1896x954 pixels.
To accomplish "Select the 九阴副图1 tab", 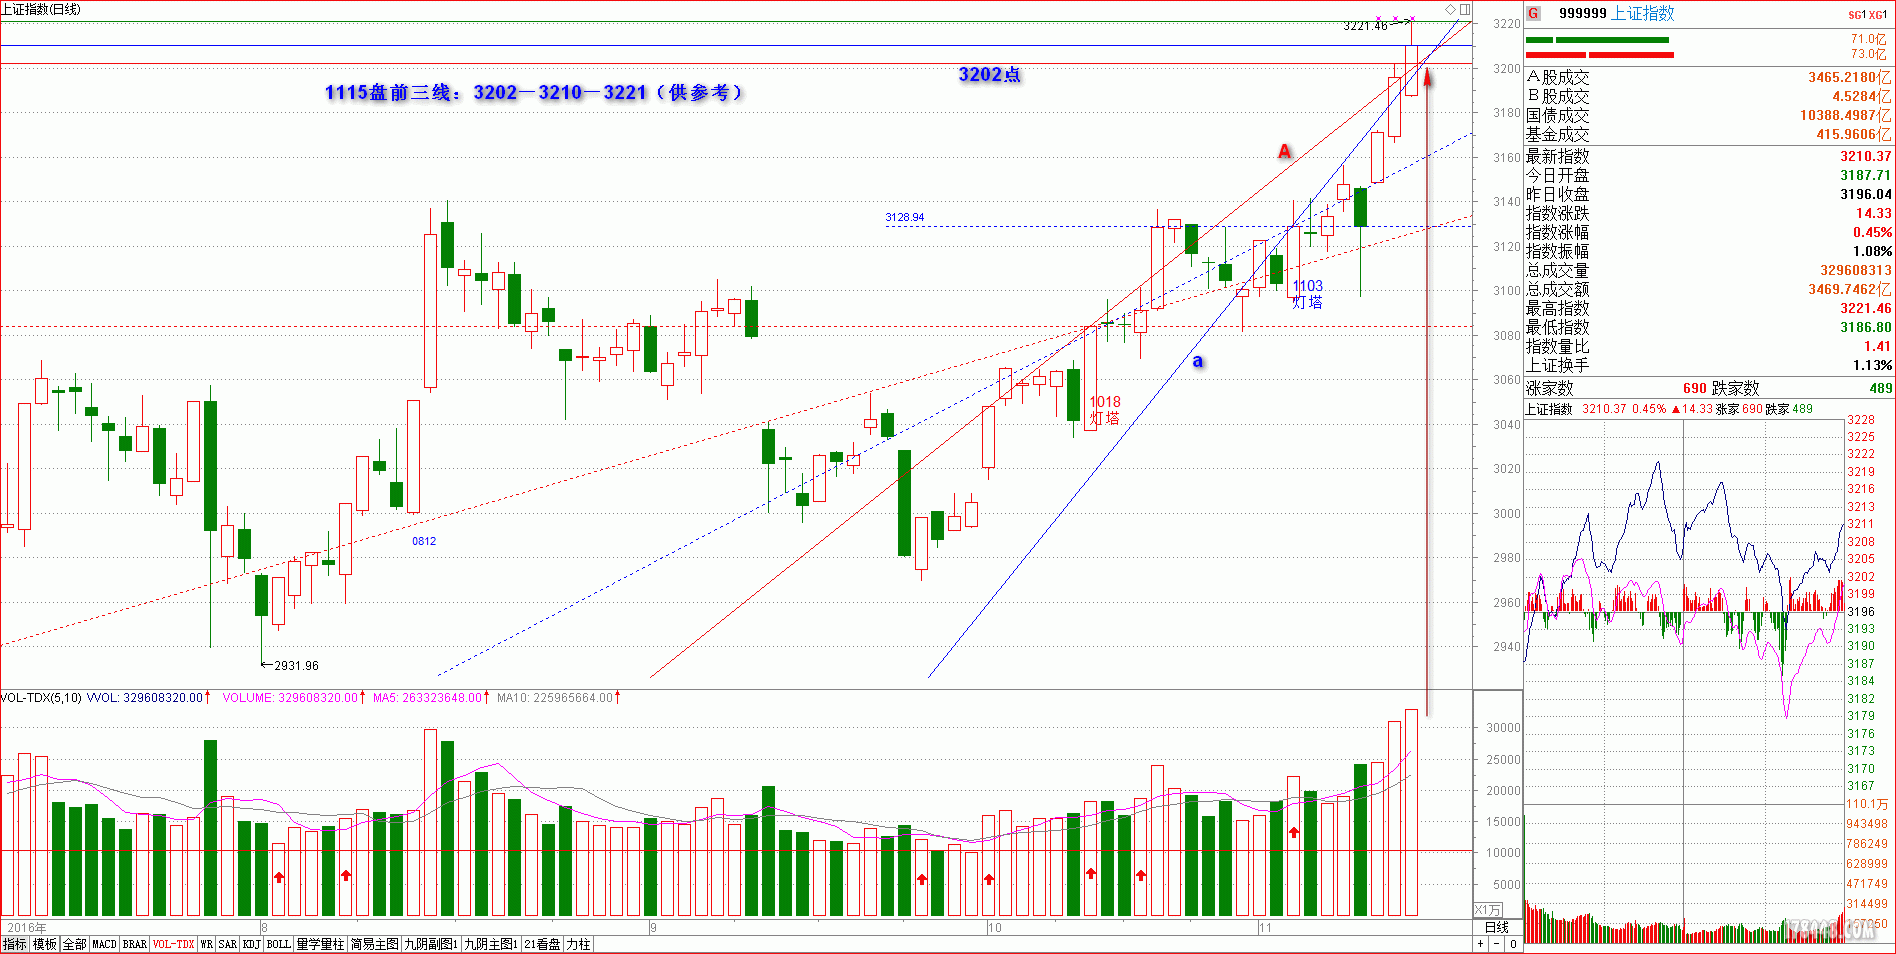I will pos(431,944).
